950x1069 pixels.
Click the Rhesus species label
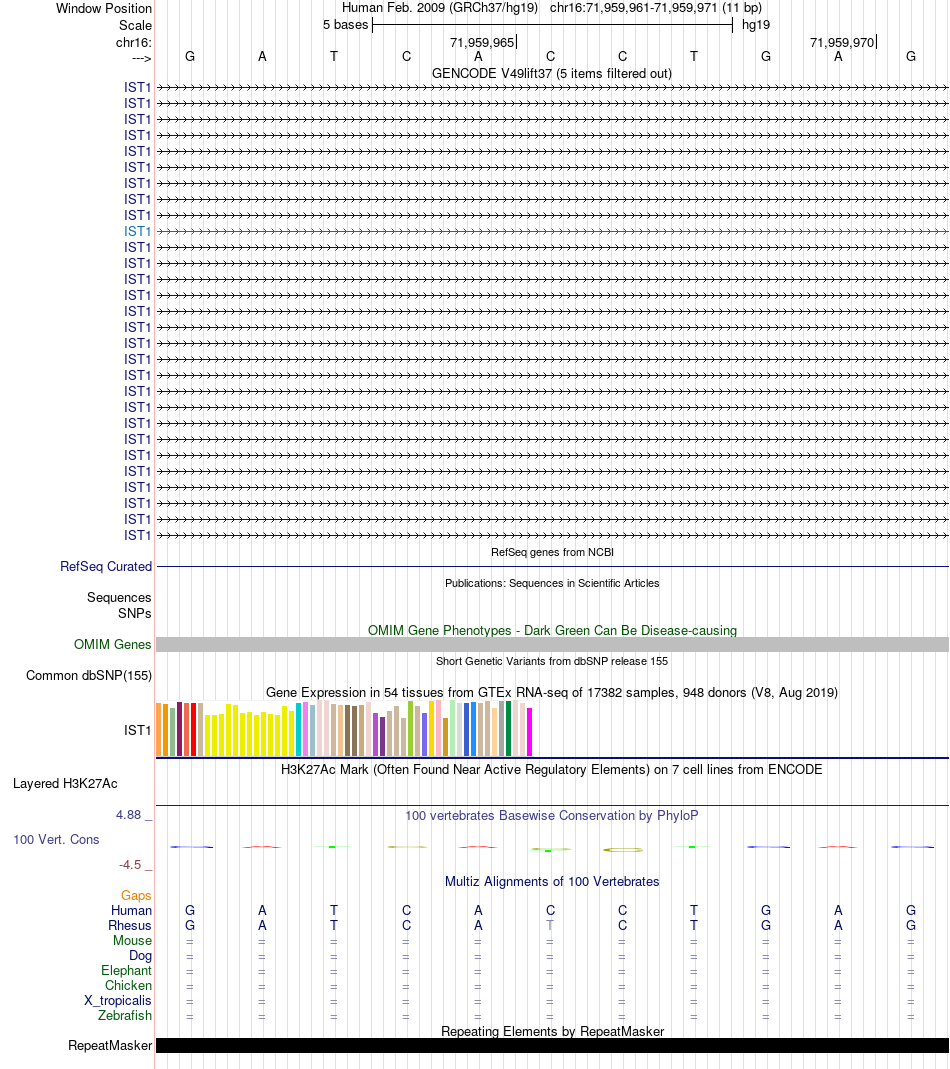click(130, 925)
